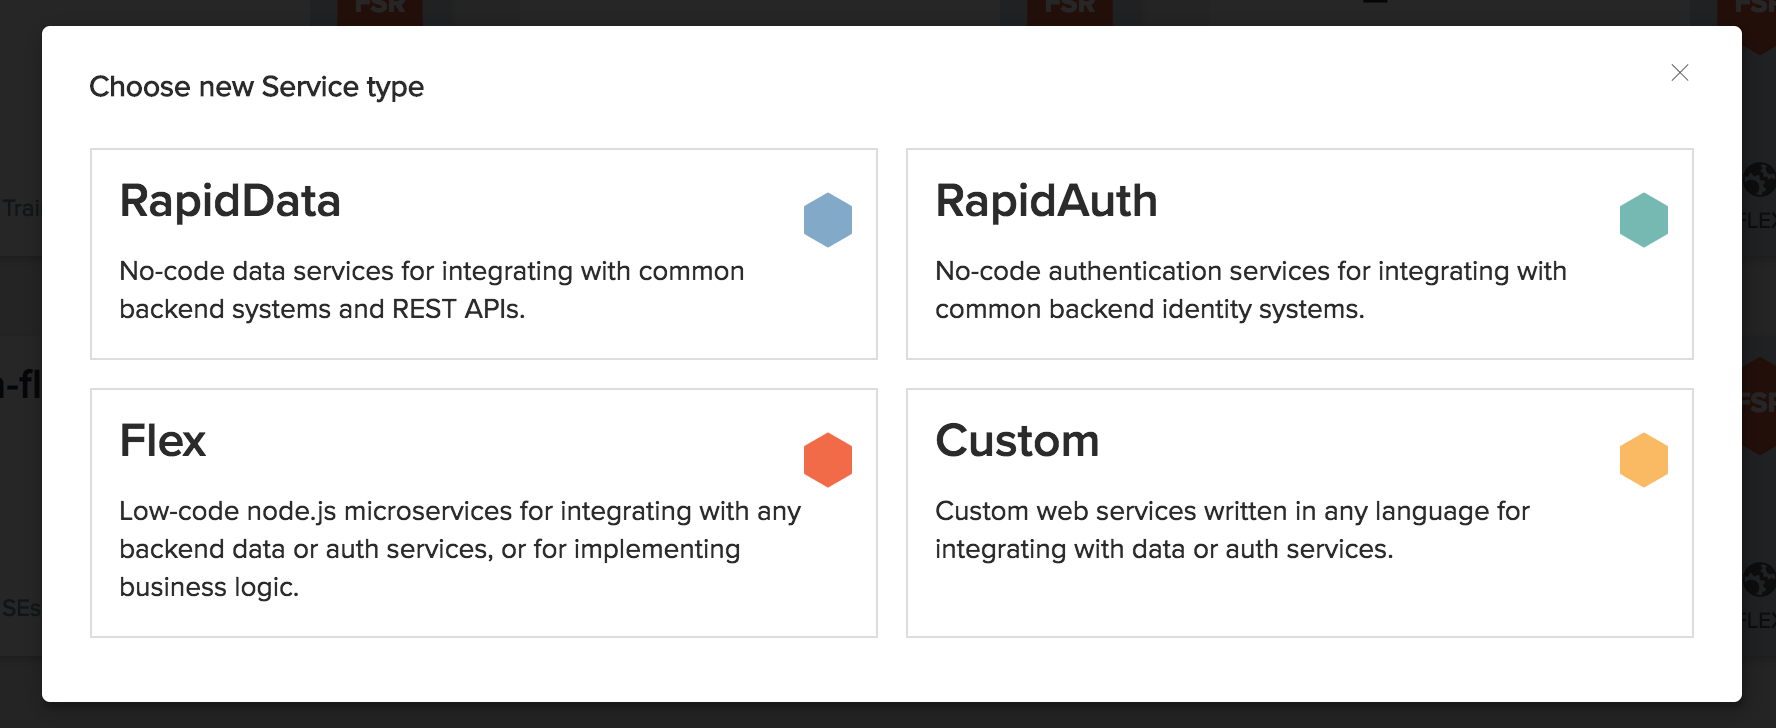Click the teal RapidAuth hexagon icon
The image size is (1776, 728).
1644,220
